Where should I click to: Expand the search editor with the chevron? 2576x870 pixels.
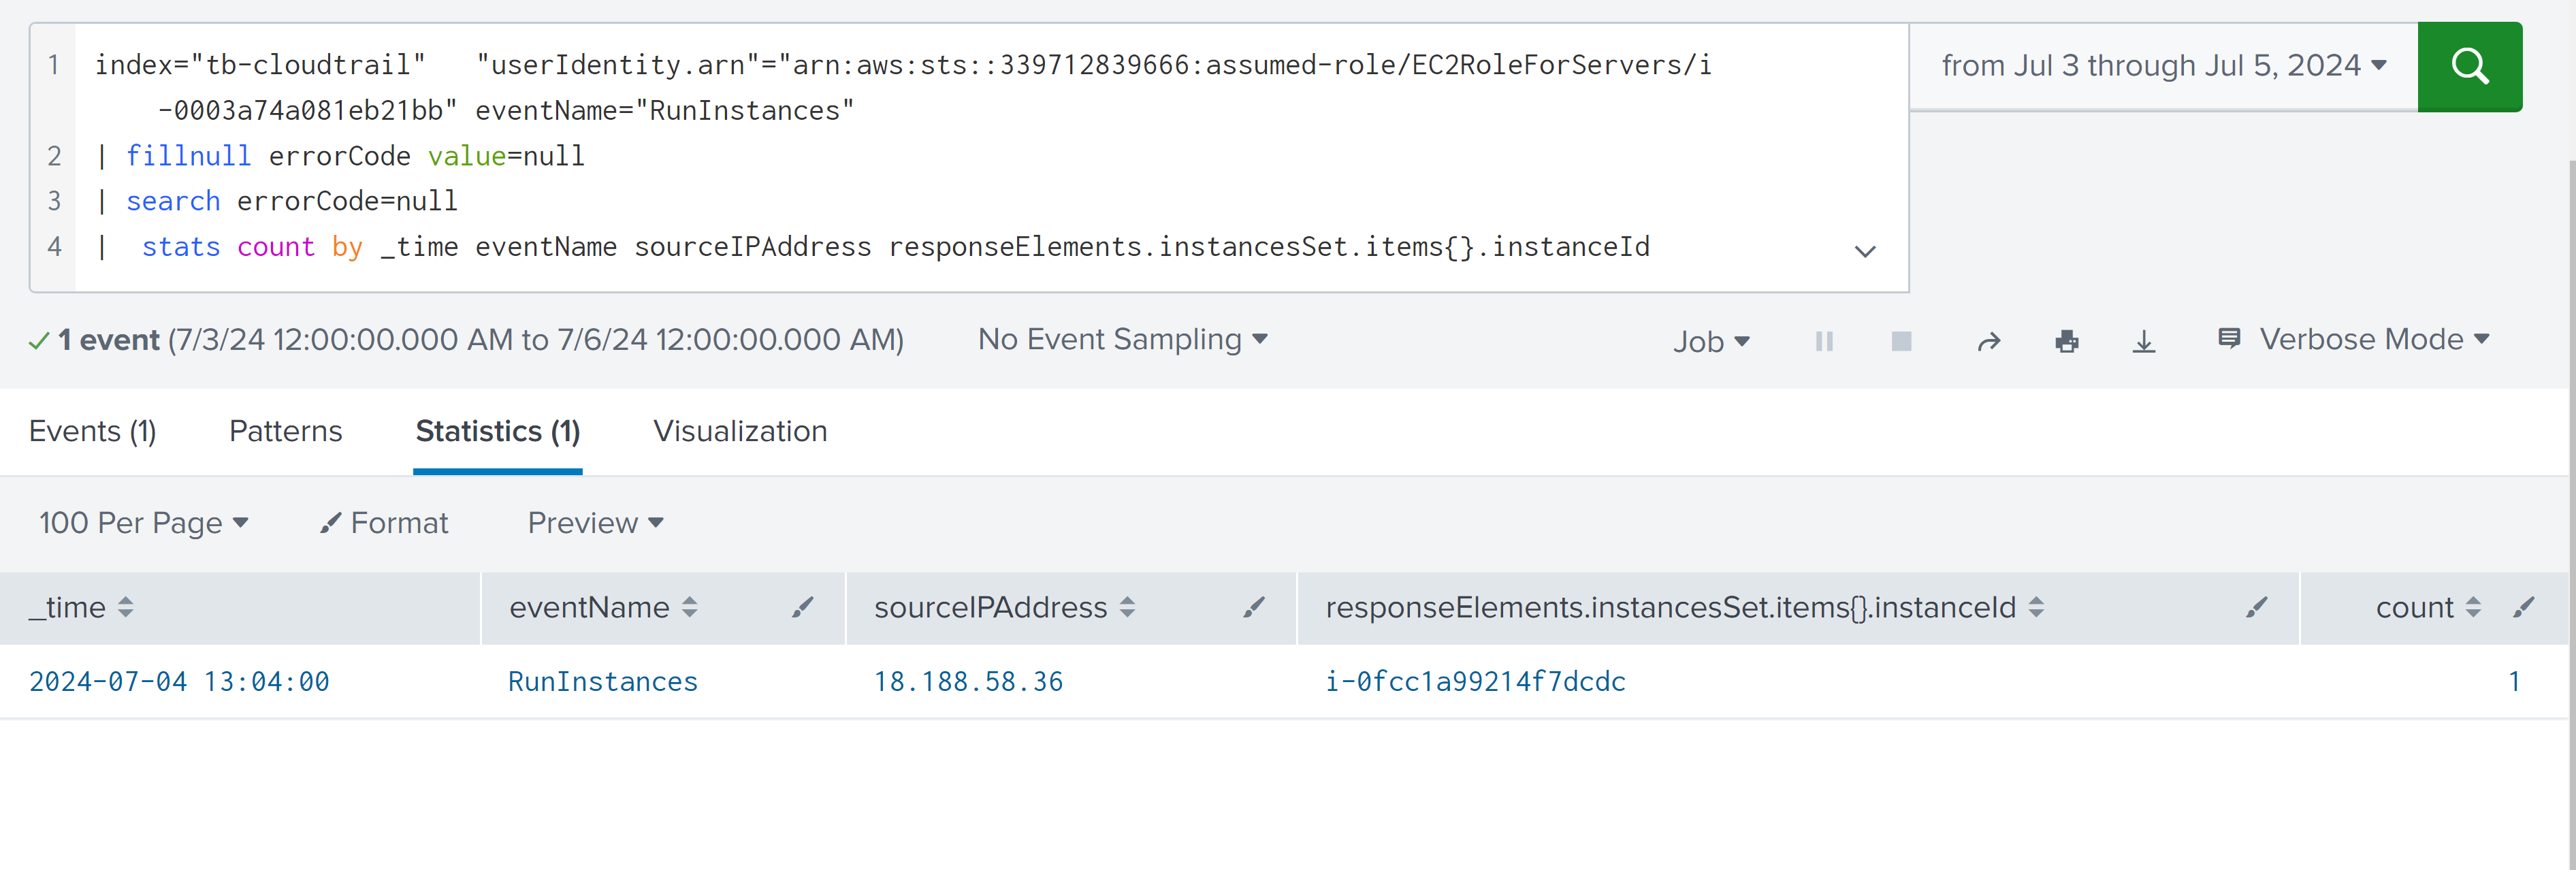click(1864, 251)
